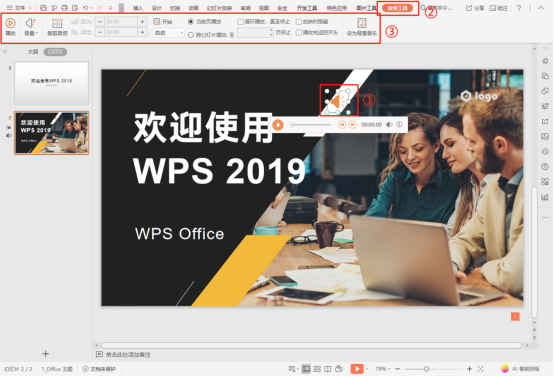Click the Undo arrow icon
The image size is (554, 377).
click(86, 8)
